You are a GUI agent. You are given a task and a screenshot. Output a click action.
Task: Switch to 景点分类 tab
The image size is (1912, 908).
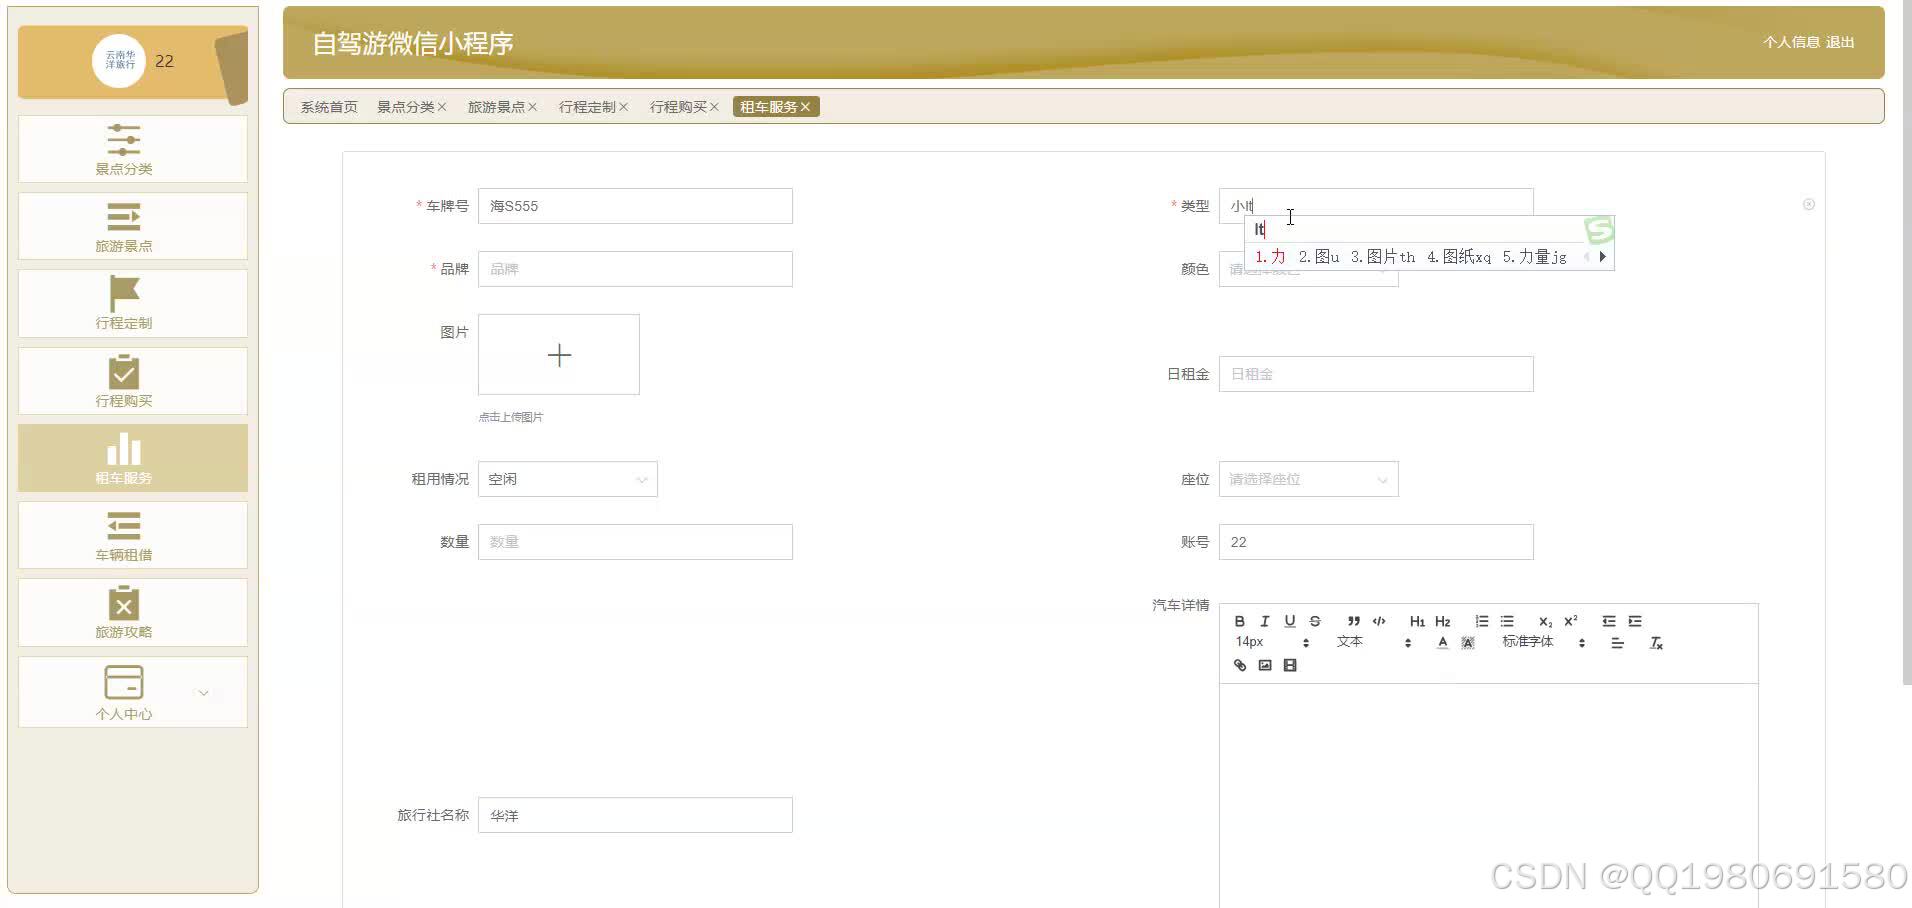(x=405, y=107)
